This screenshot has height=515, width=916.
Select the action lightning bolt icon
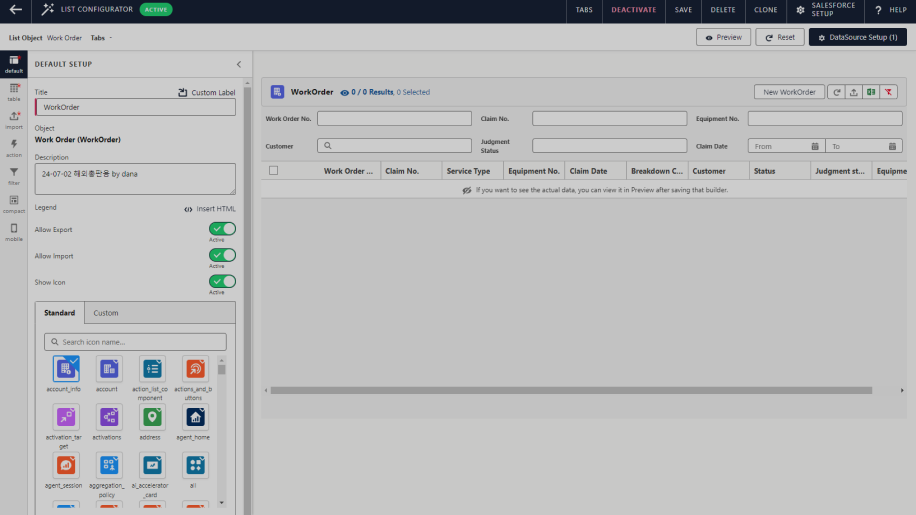click(x=14, y=148)
